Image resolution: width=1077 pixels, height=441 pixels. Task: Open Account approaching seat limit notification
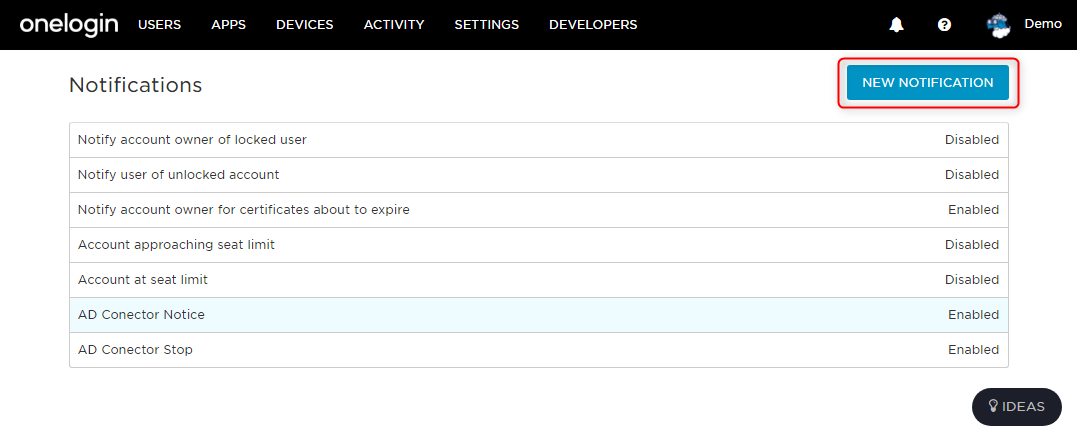[538, 245]
